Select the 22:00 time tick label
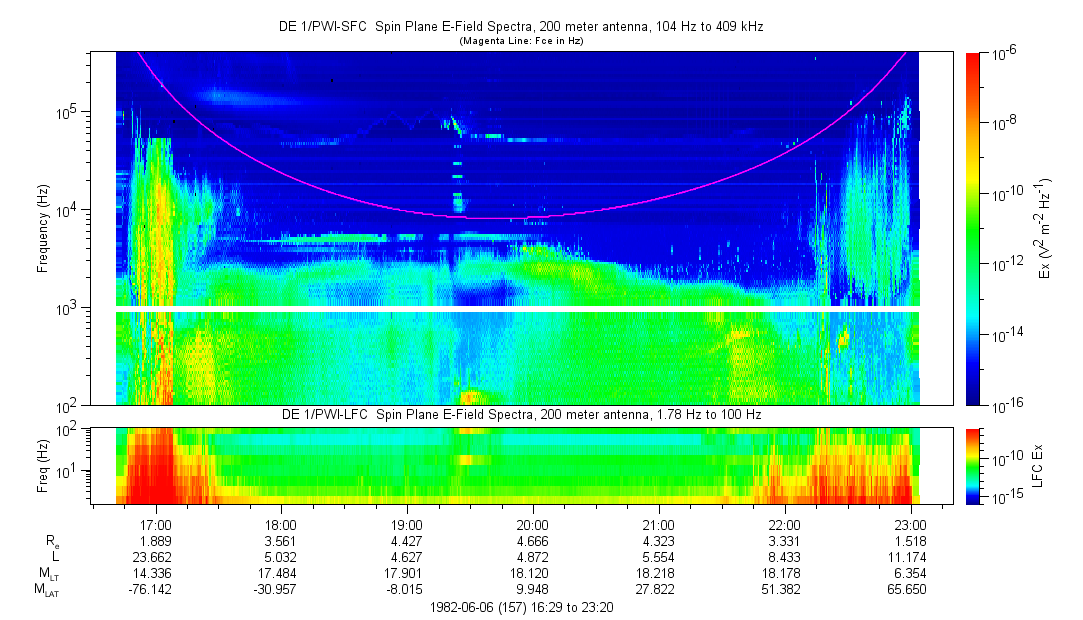Image resolution: width=1083 pixels, height=620 pixels. point(784,524)
